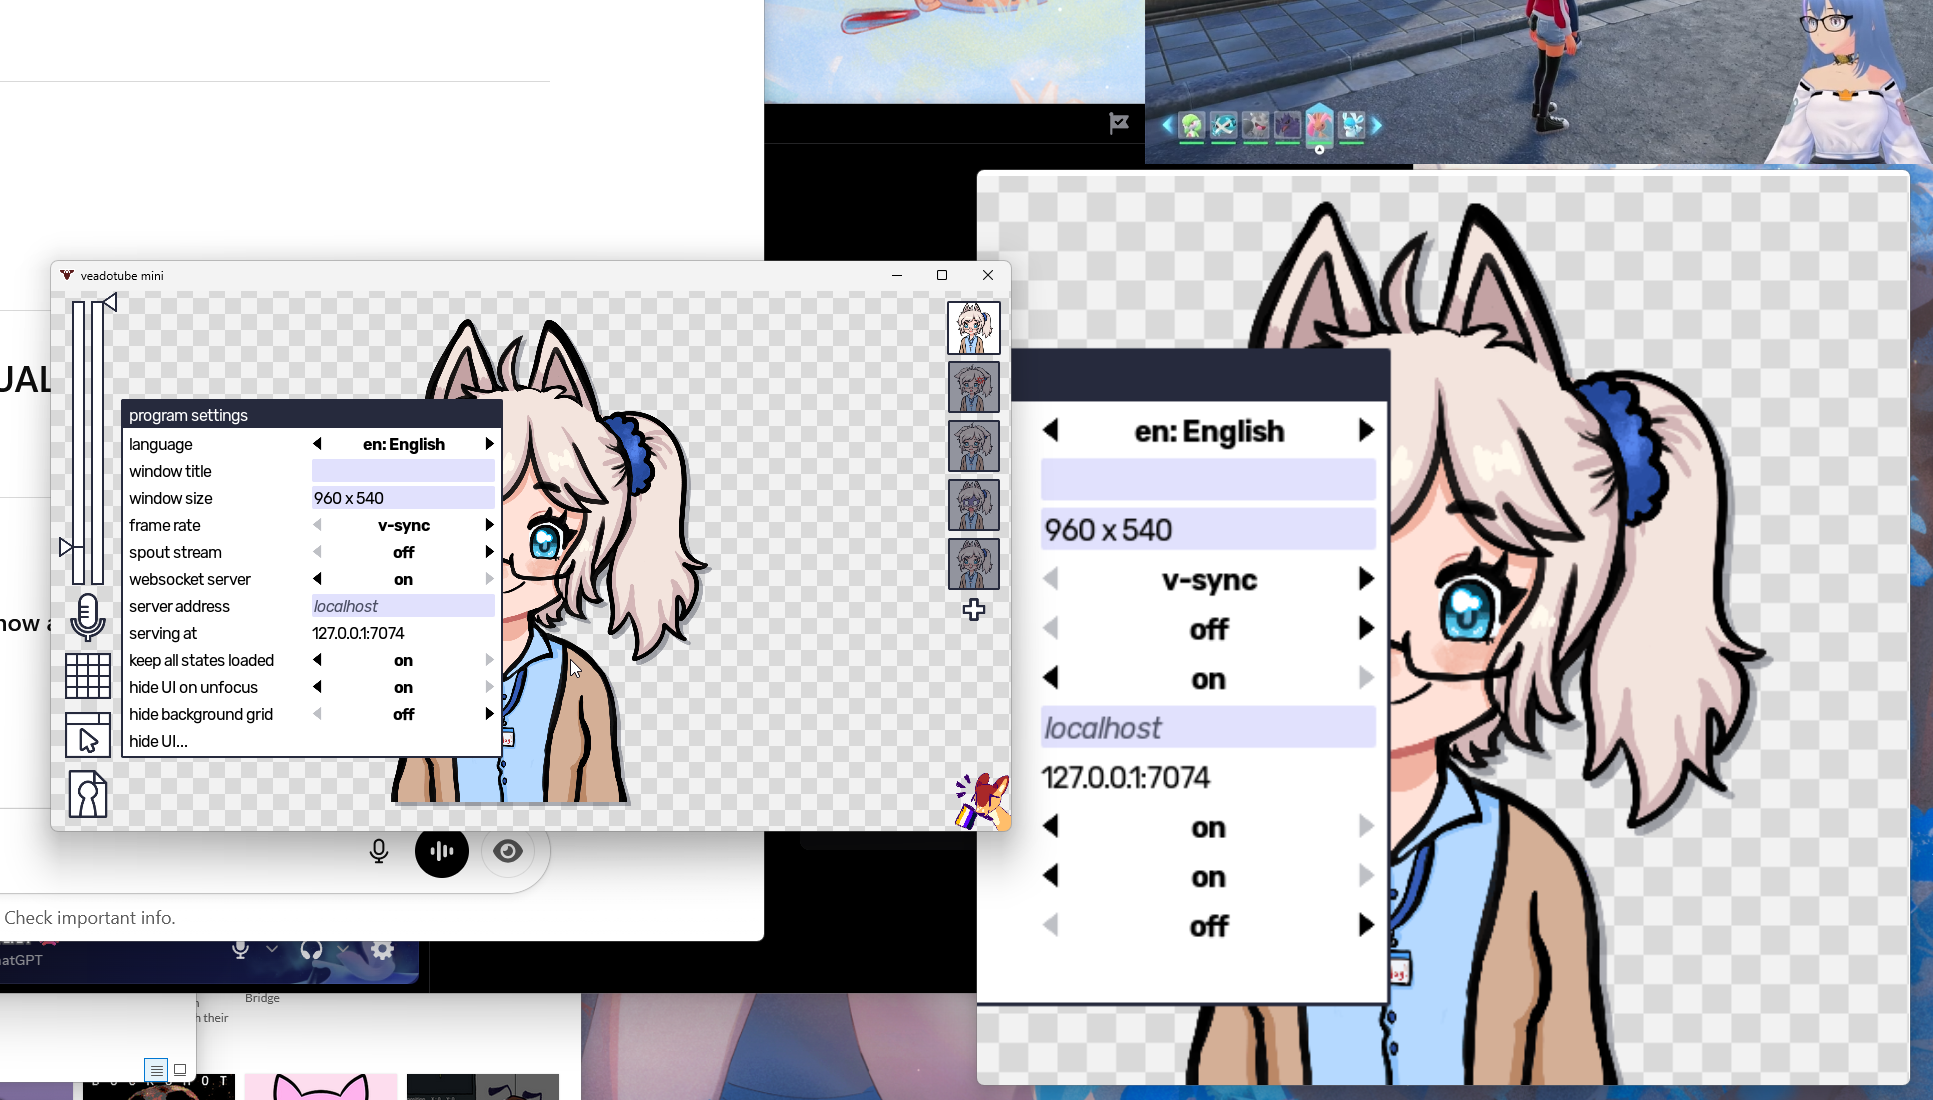Click the window-with-cursor program settings icon
The height and width of the screenshot is (1100, 1933).
pos(88,735)
